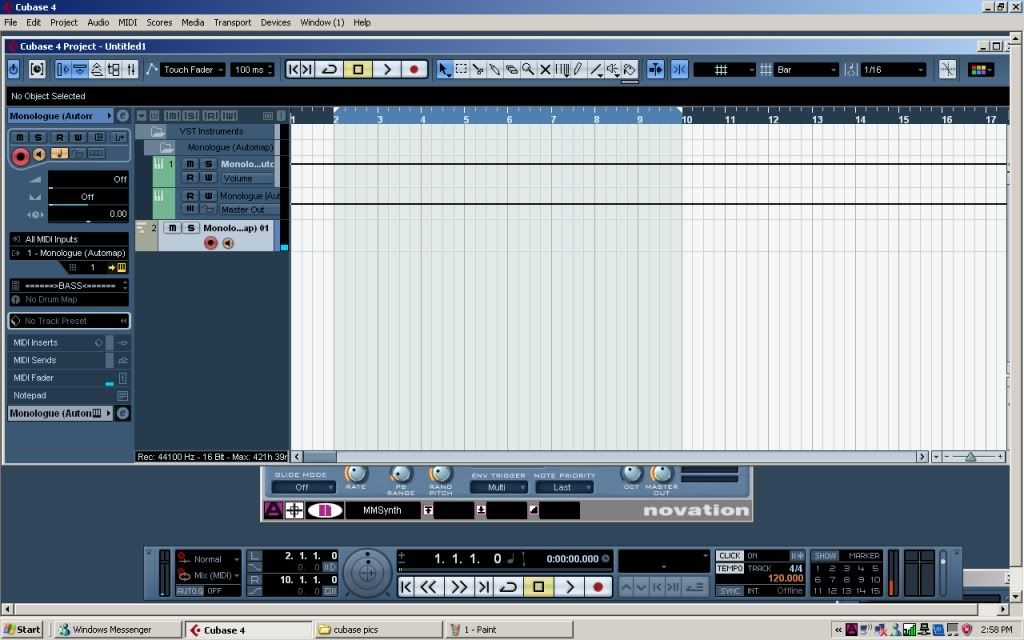Rewind using the transport panel
The height and width of the screenshot is (640, 1024).
(428, 586)
